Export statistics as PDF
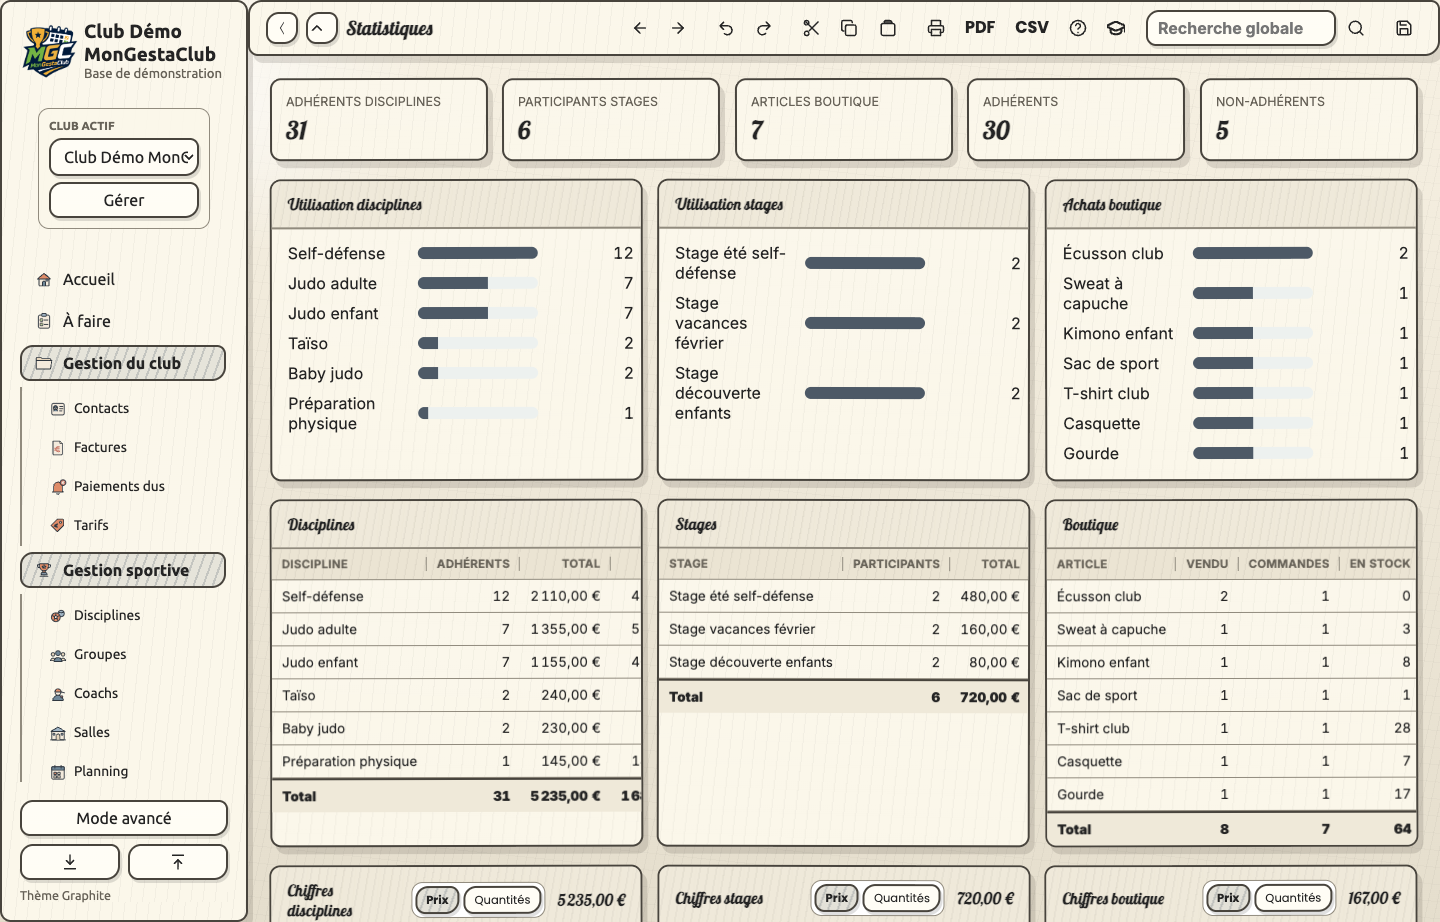The height and width of the screenshot is (922, 1440). pos(980,28)
